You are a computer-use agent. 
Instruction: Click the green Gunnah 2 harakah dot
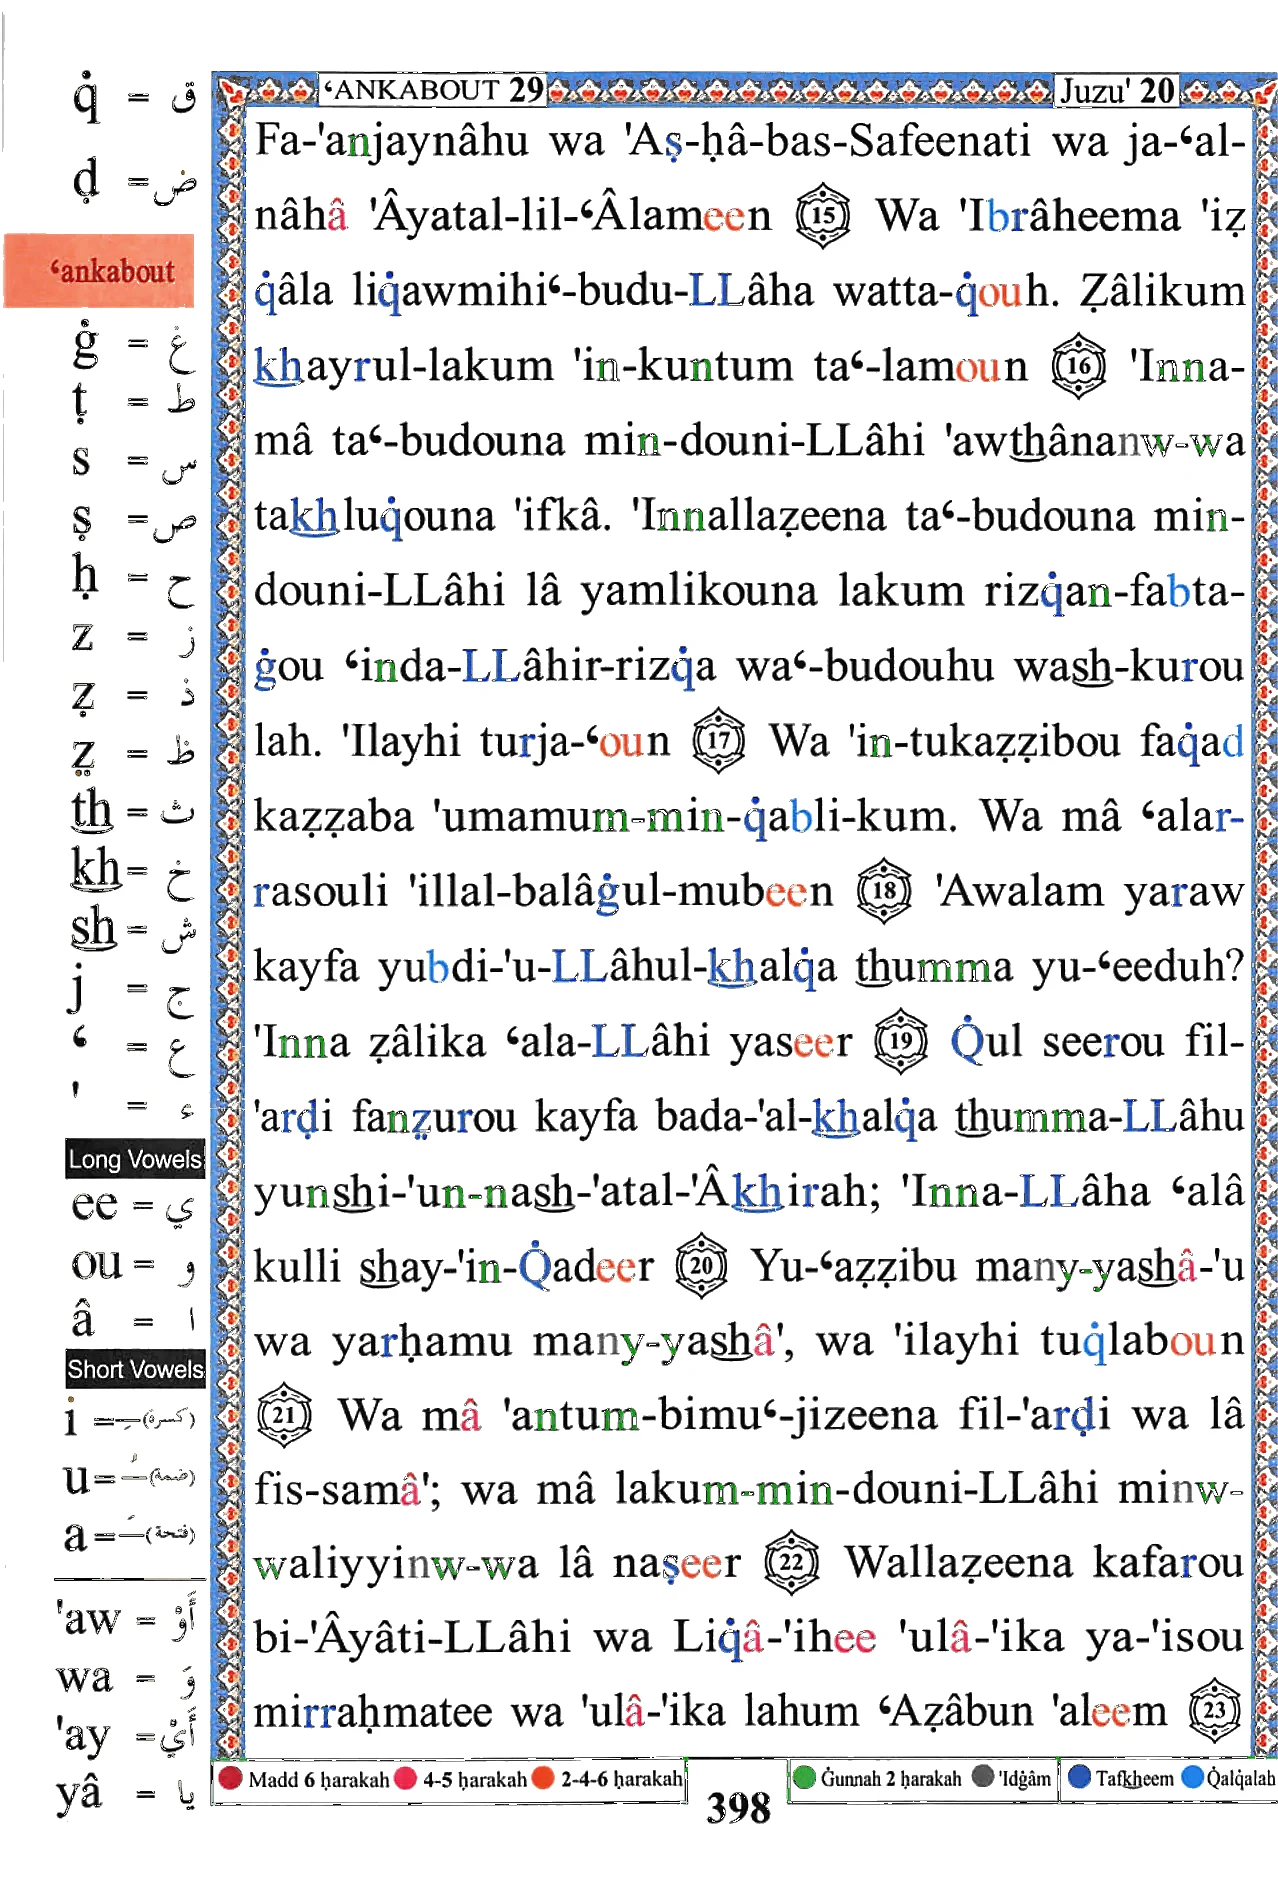(x=804, y=1777)
